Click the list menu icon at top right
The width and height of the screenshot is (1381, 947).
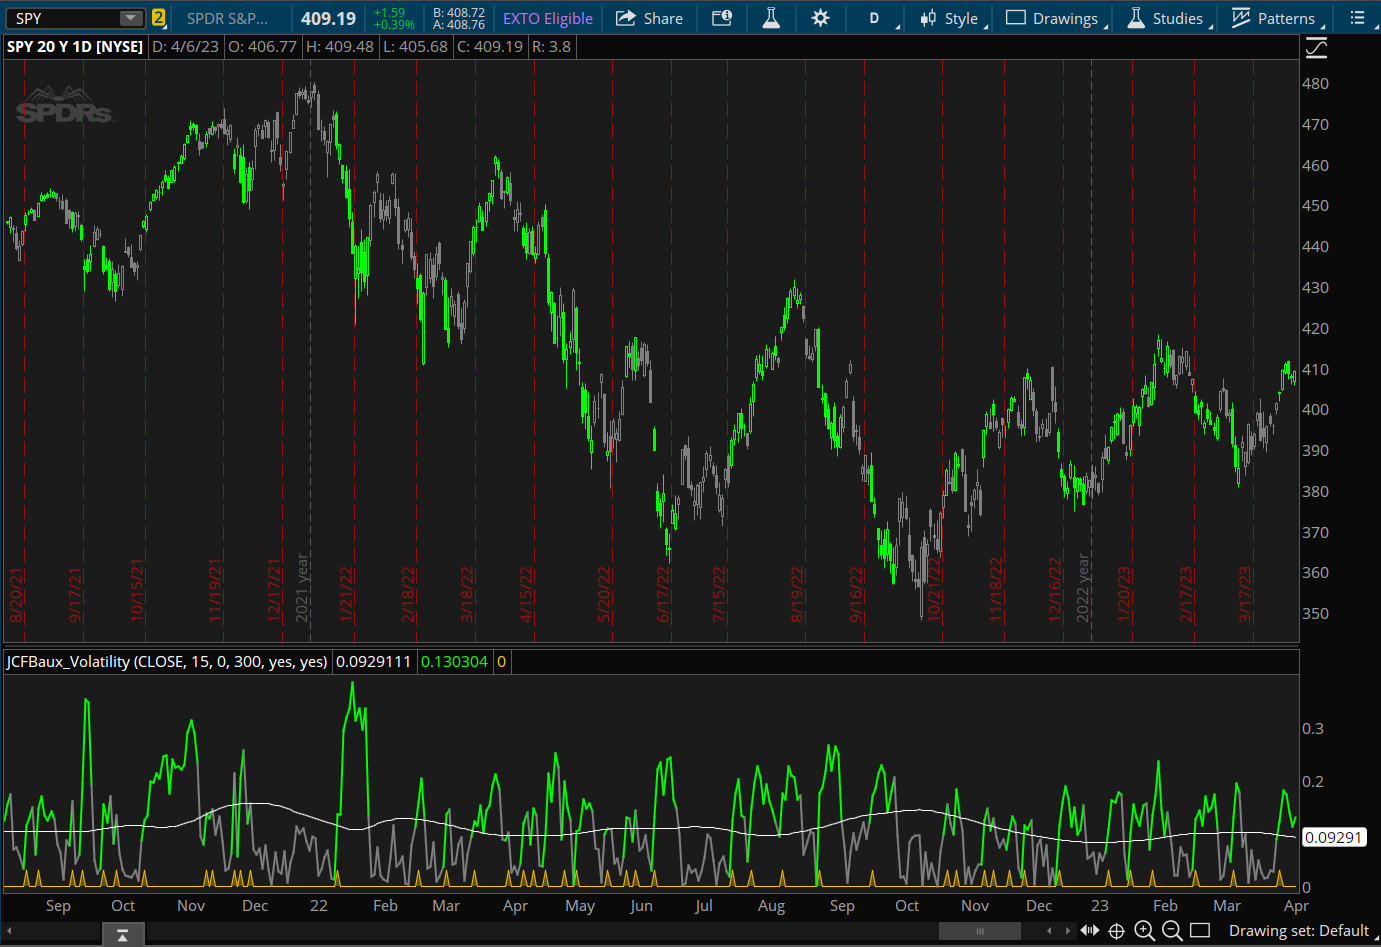point(1357,18)
